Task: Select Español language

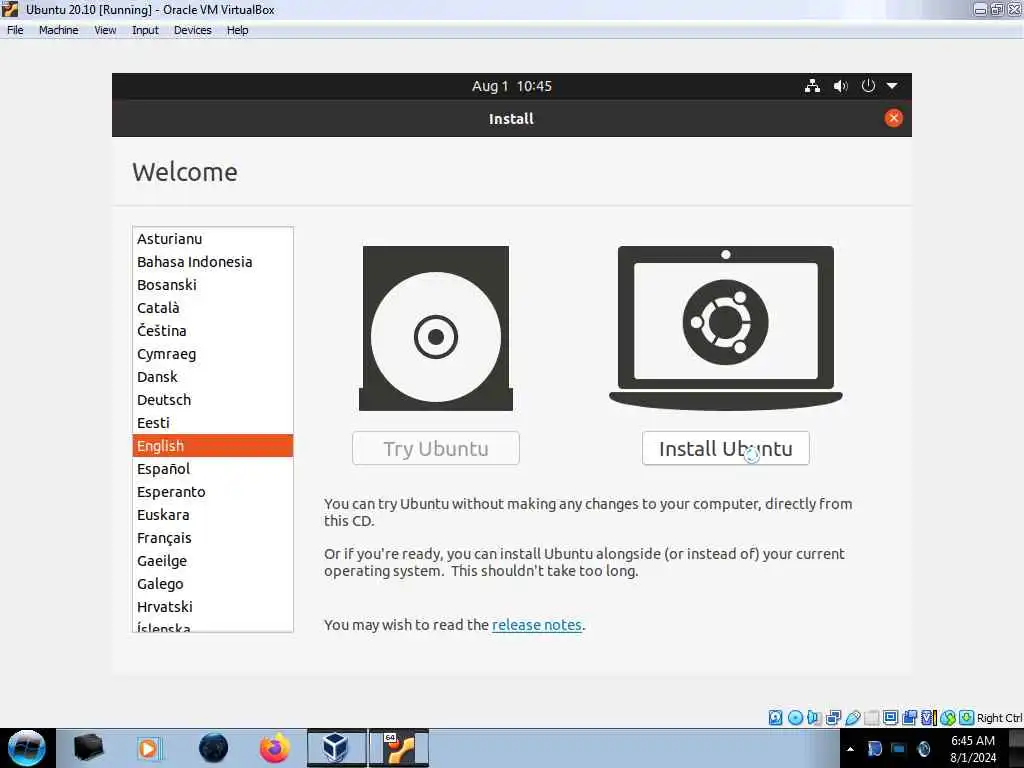Action: tap(213, 469)
